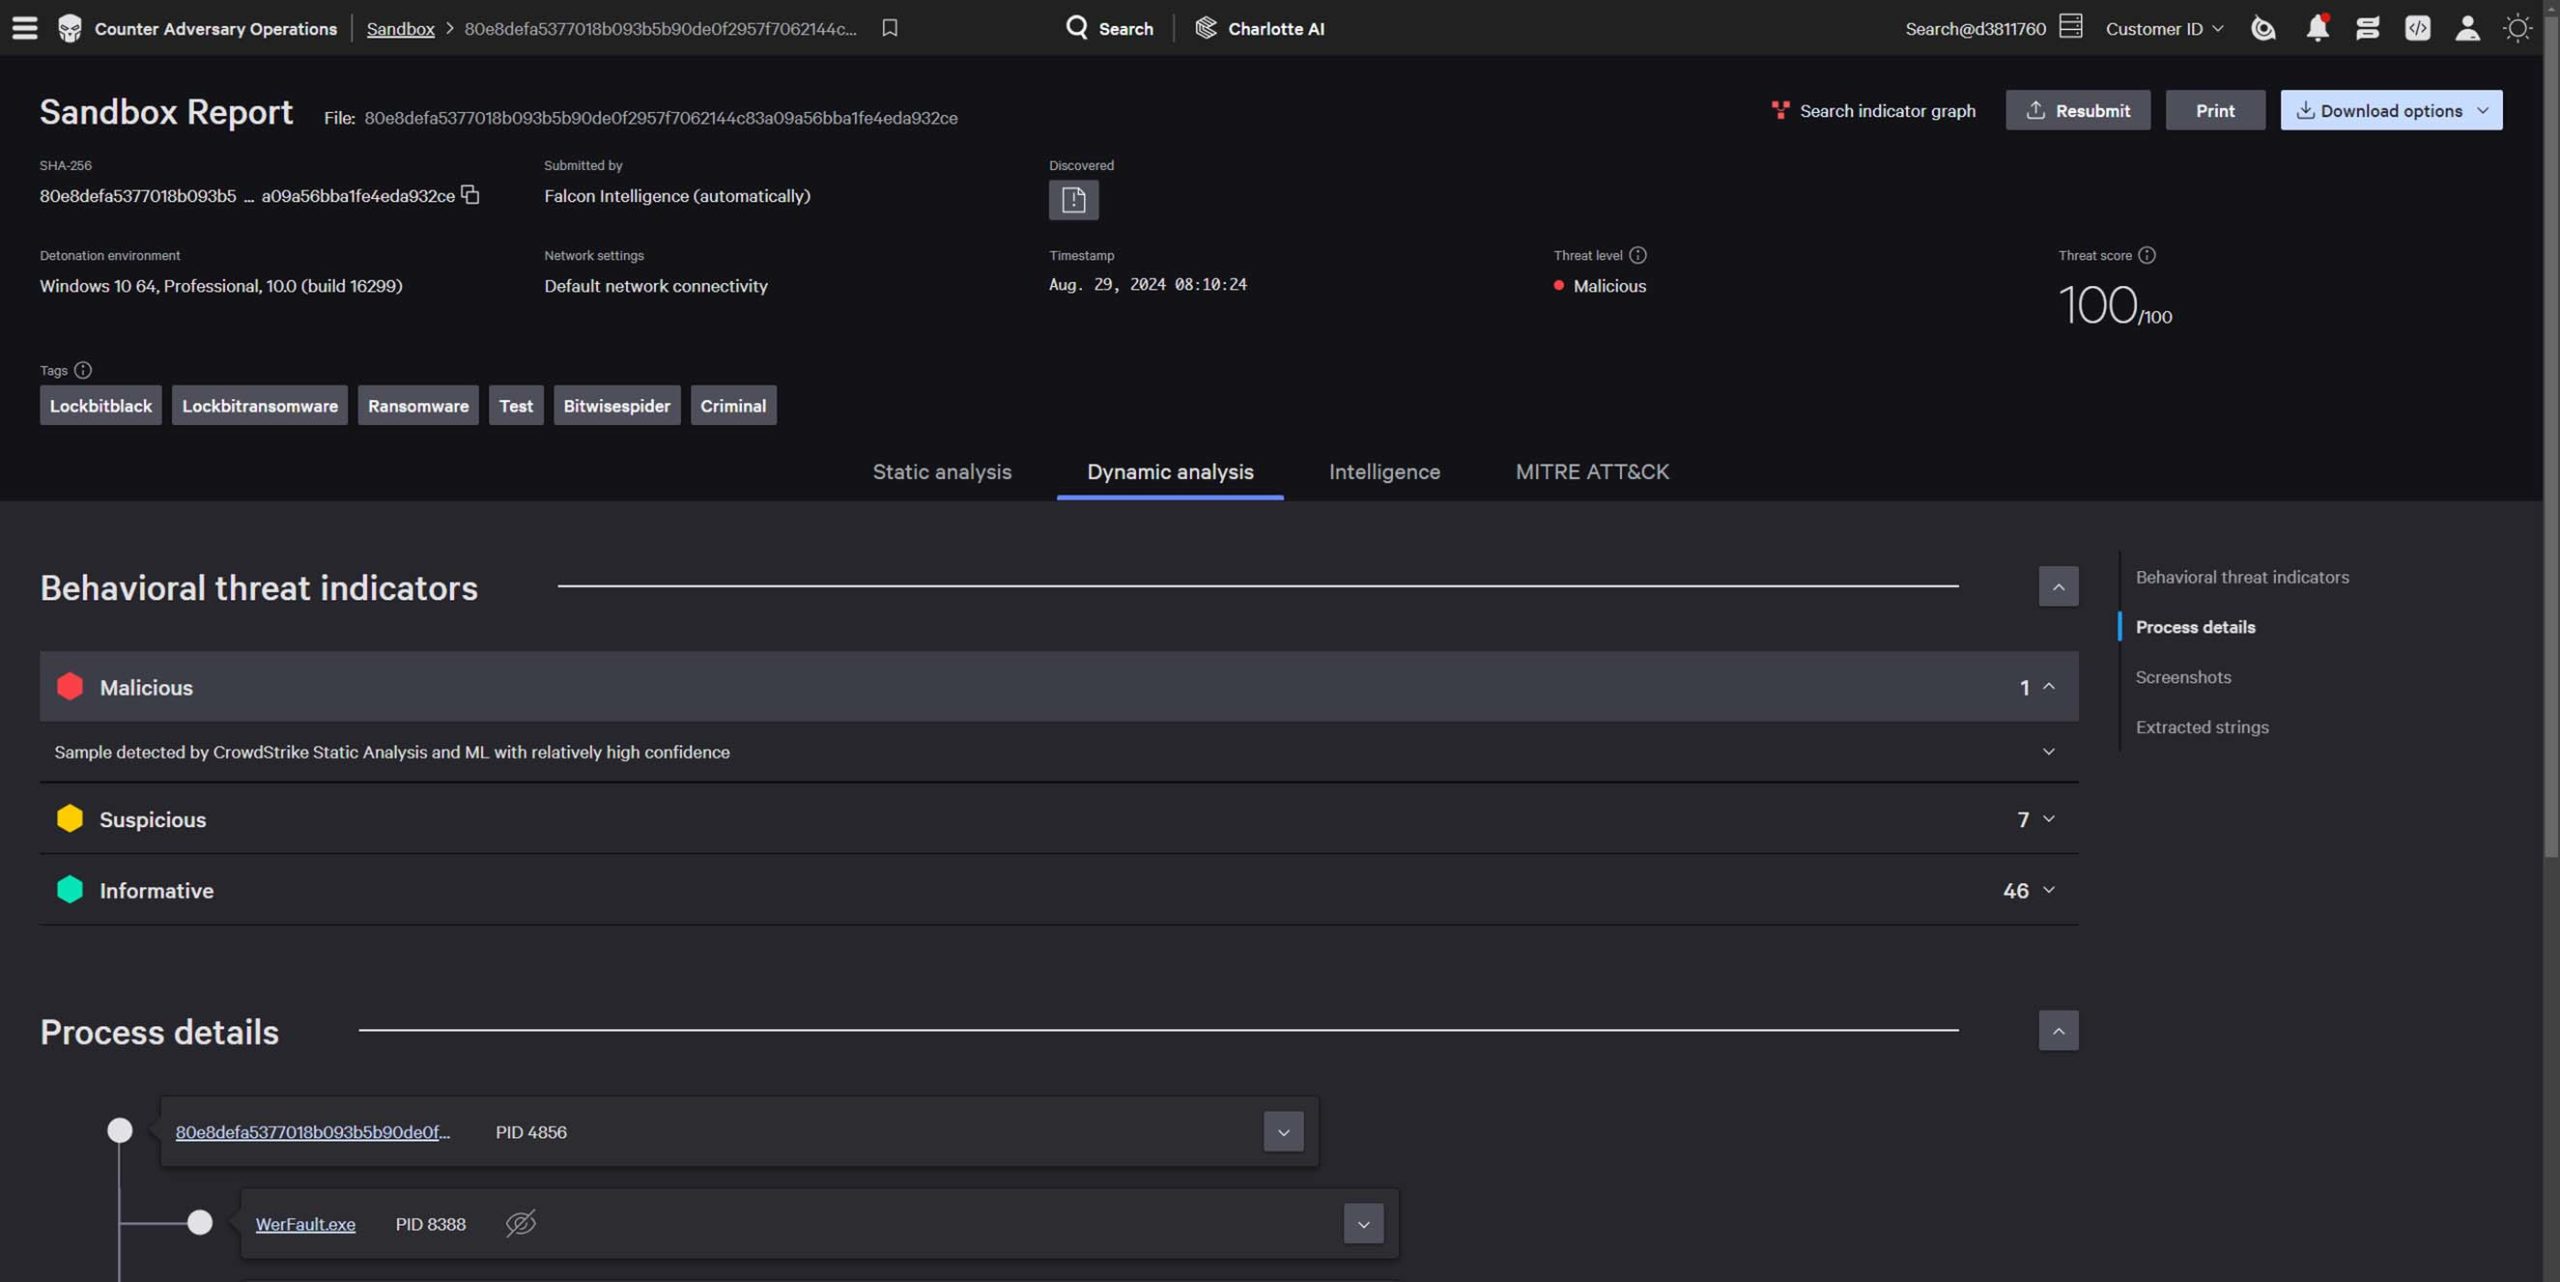Viewport: 2560px width, 1282px height.
Task: Click the Print button
Action: 2215,110
